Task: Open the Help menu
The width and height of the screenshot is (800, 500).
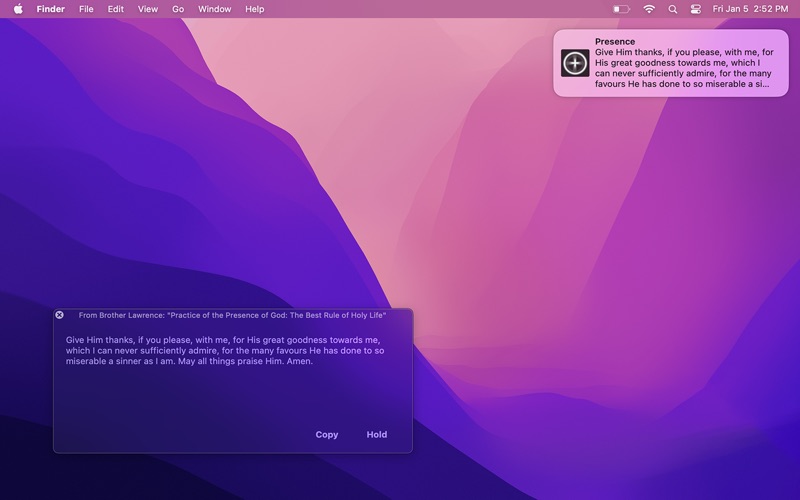Action: click(x=255, y=9)
